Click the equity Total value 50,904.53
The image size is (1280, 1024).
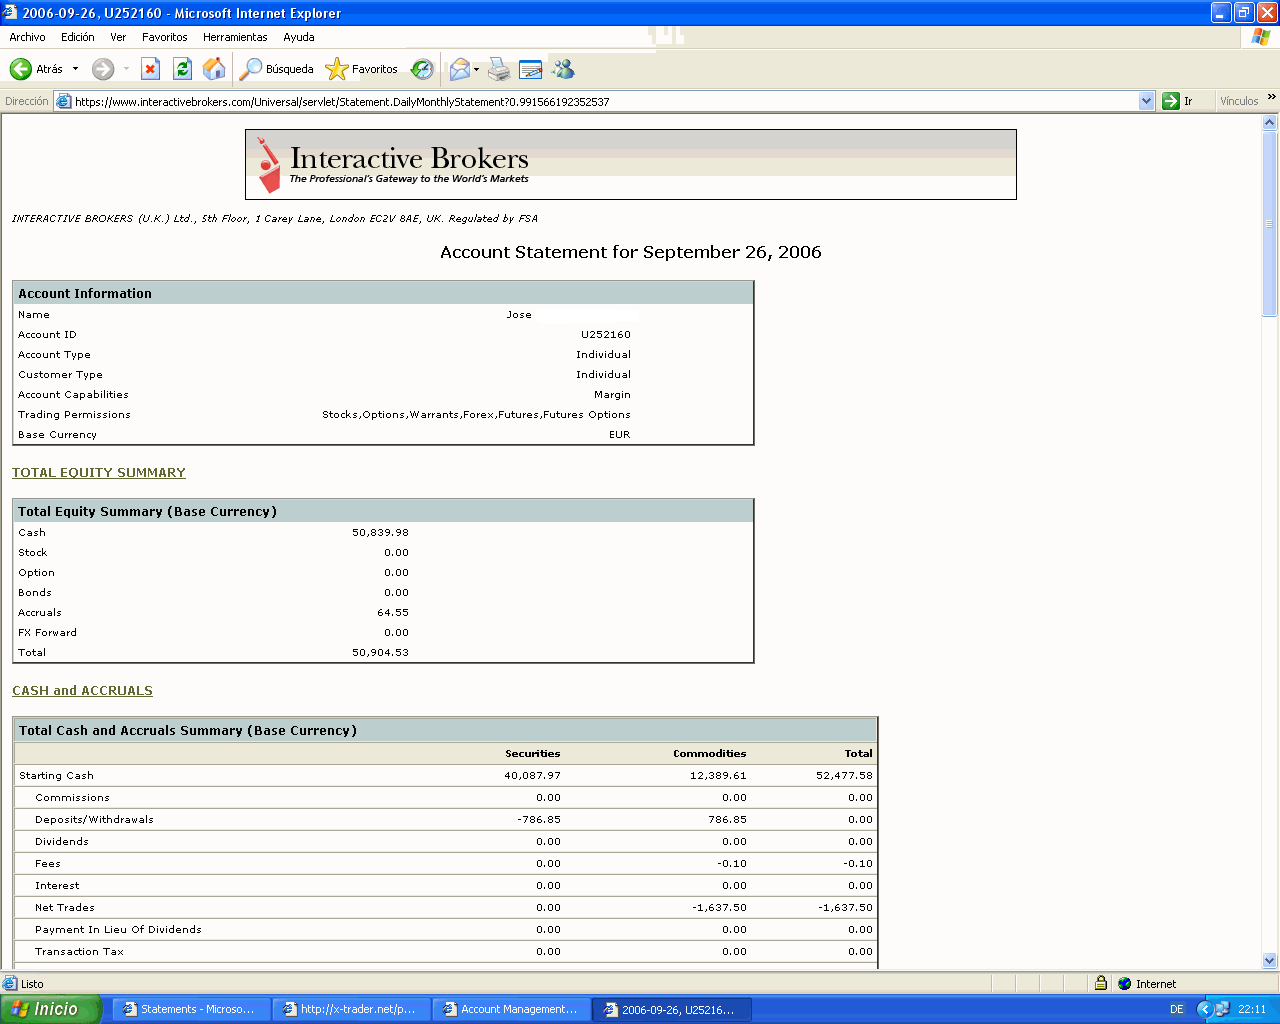pos(380,653)
